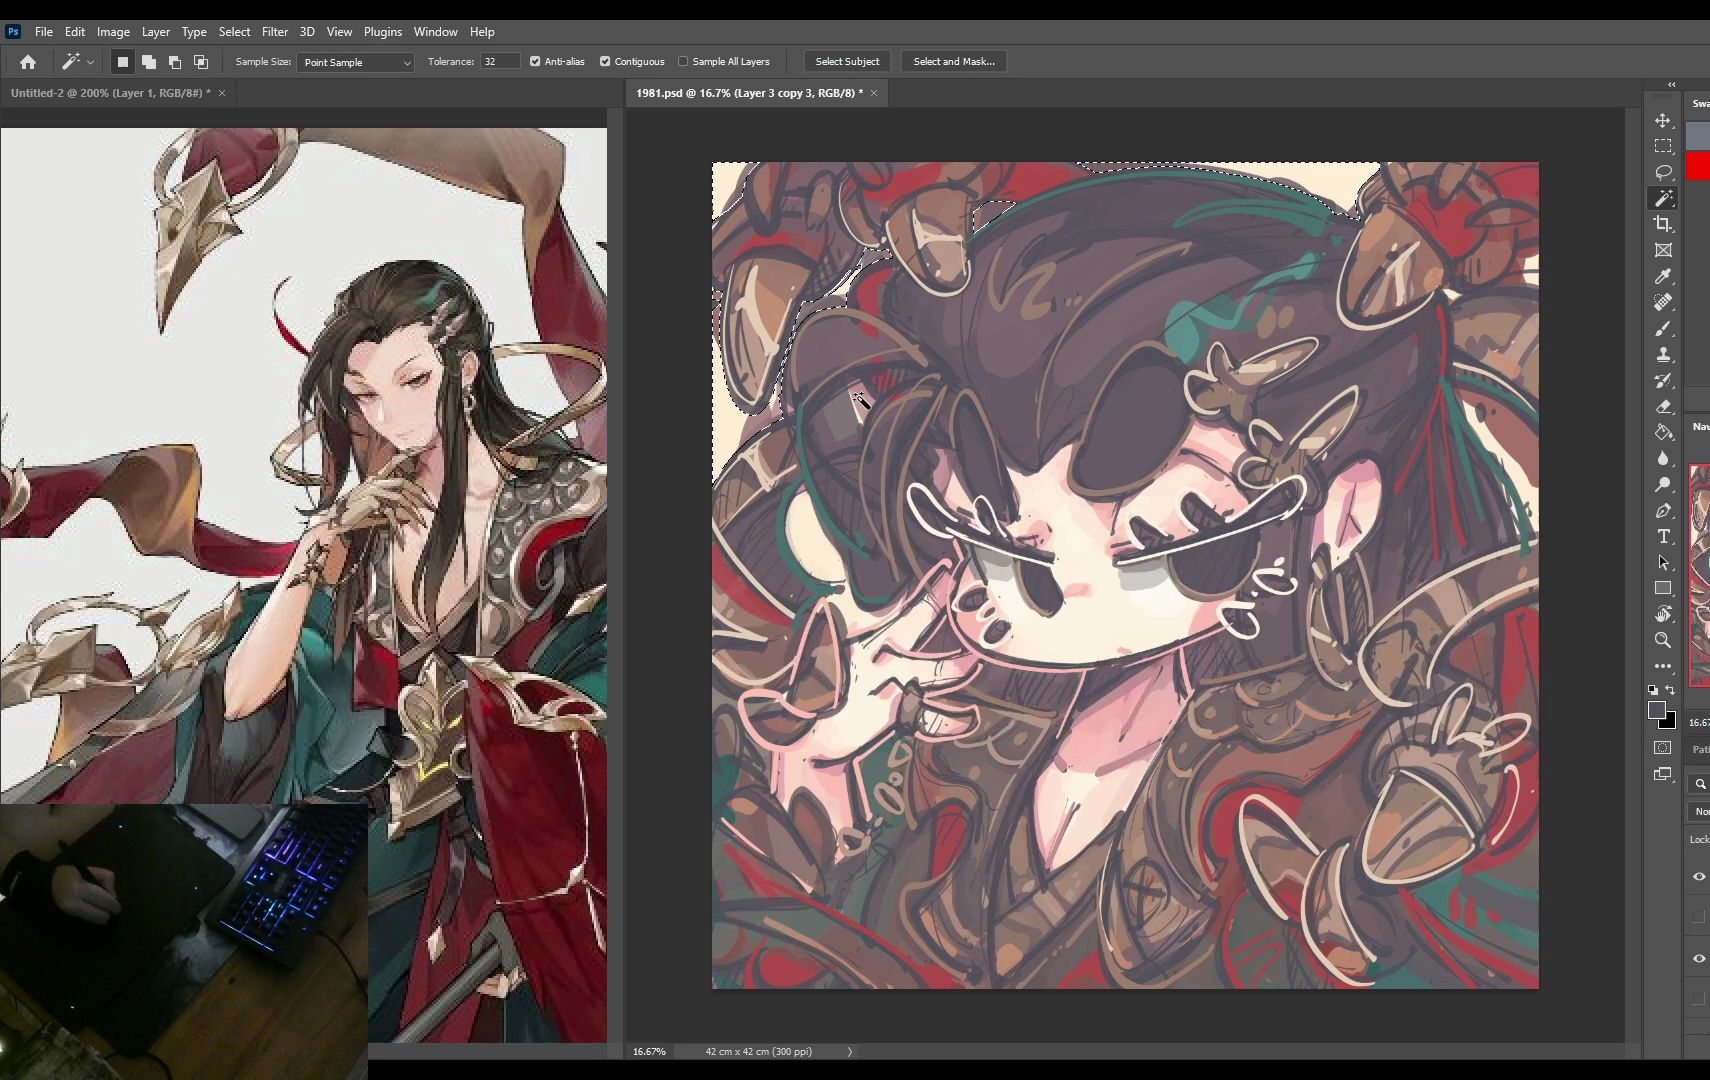Select the Zoom tool
This screenshot has height=1080, width=1710.
pos(1663,640)
